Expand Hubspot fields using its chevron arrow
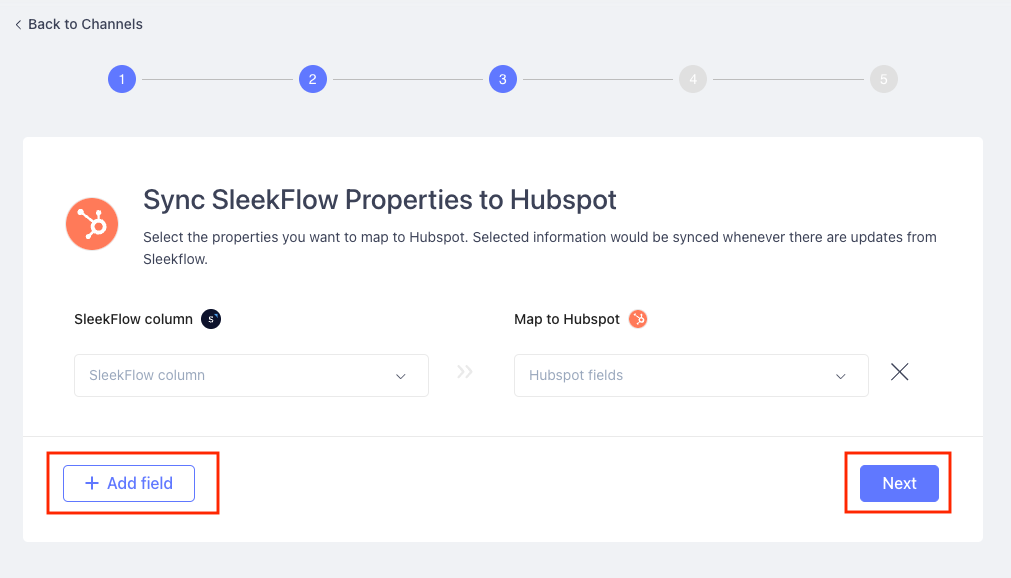The height and width of the screenshot is (578, 1011). pos(840,376)
